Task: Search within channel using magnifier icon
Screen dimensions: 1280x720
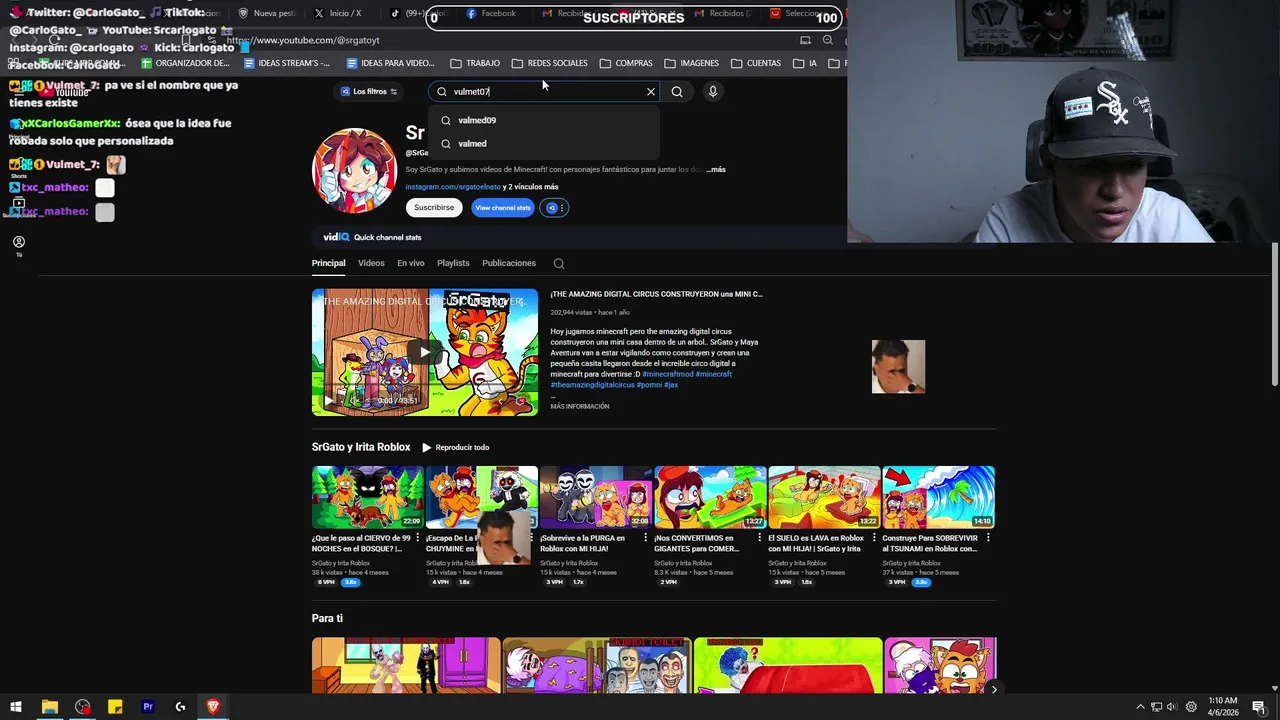Action: click(559, 264)
